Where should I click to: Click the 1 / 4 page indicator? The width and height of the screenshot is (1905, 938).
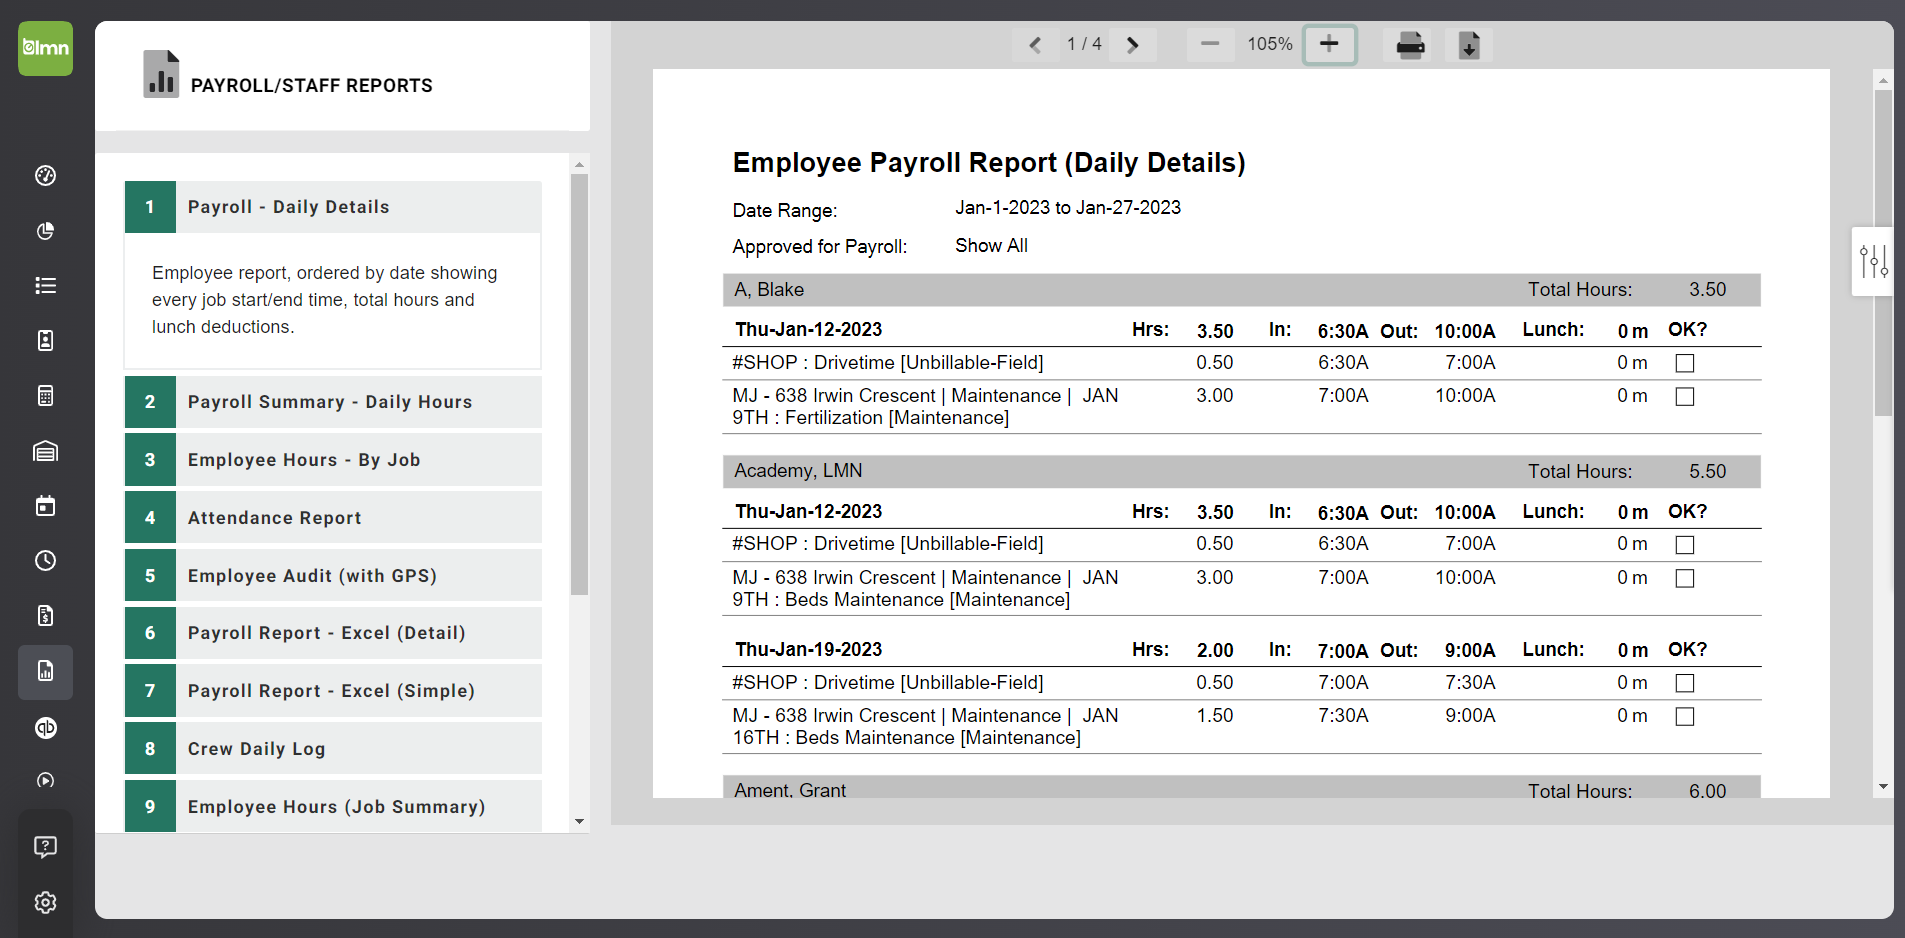click(1084, 44)
